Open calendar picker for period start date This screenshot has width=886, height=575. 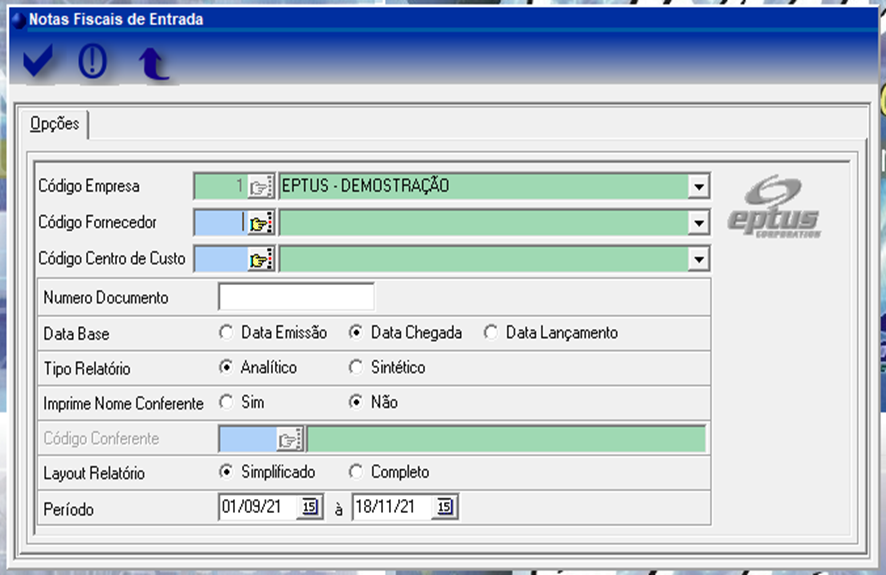click(x=309, y=508)
